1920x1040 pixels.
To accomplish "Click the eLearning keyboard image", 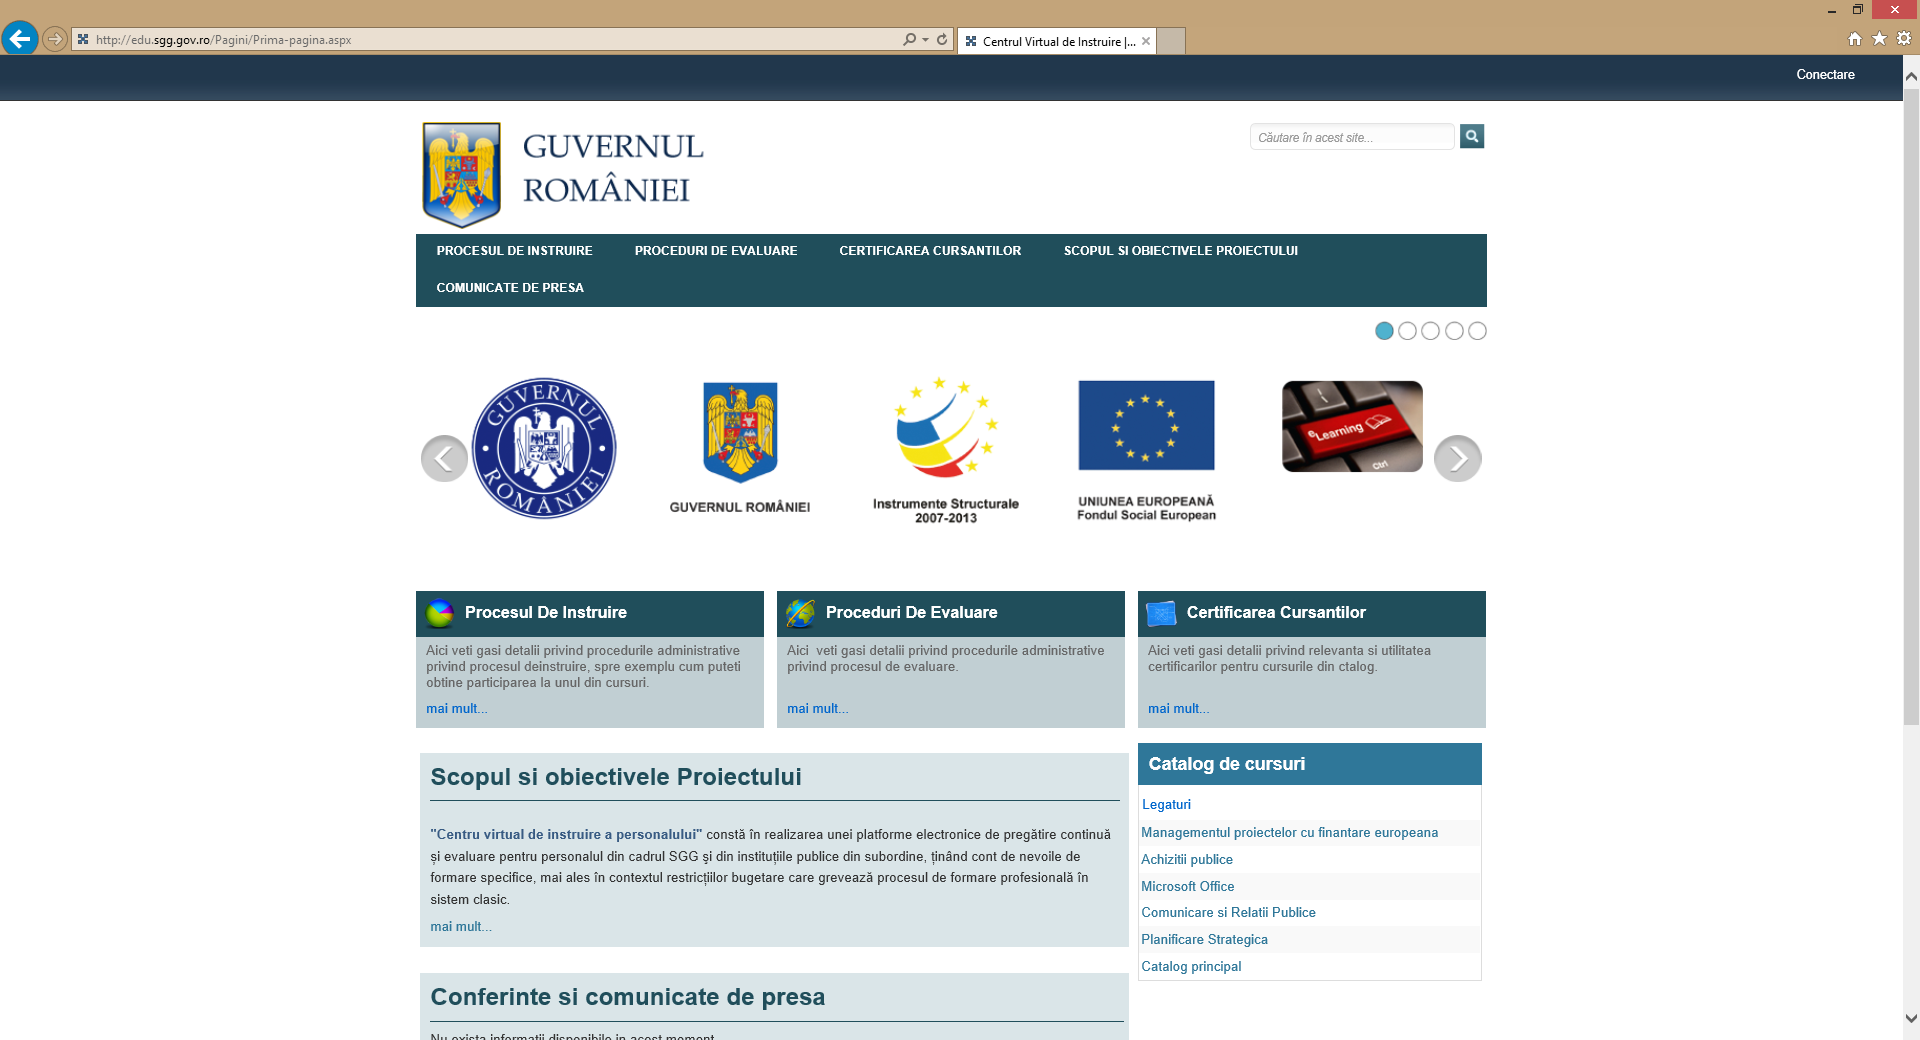I will click(x=1352, y=426).
